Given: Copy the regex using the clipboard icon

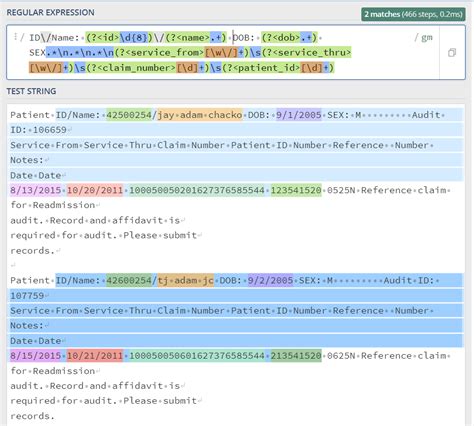Looking at the screenshot, I should pos(452,52).
